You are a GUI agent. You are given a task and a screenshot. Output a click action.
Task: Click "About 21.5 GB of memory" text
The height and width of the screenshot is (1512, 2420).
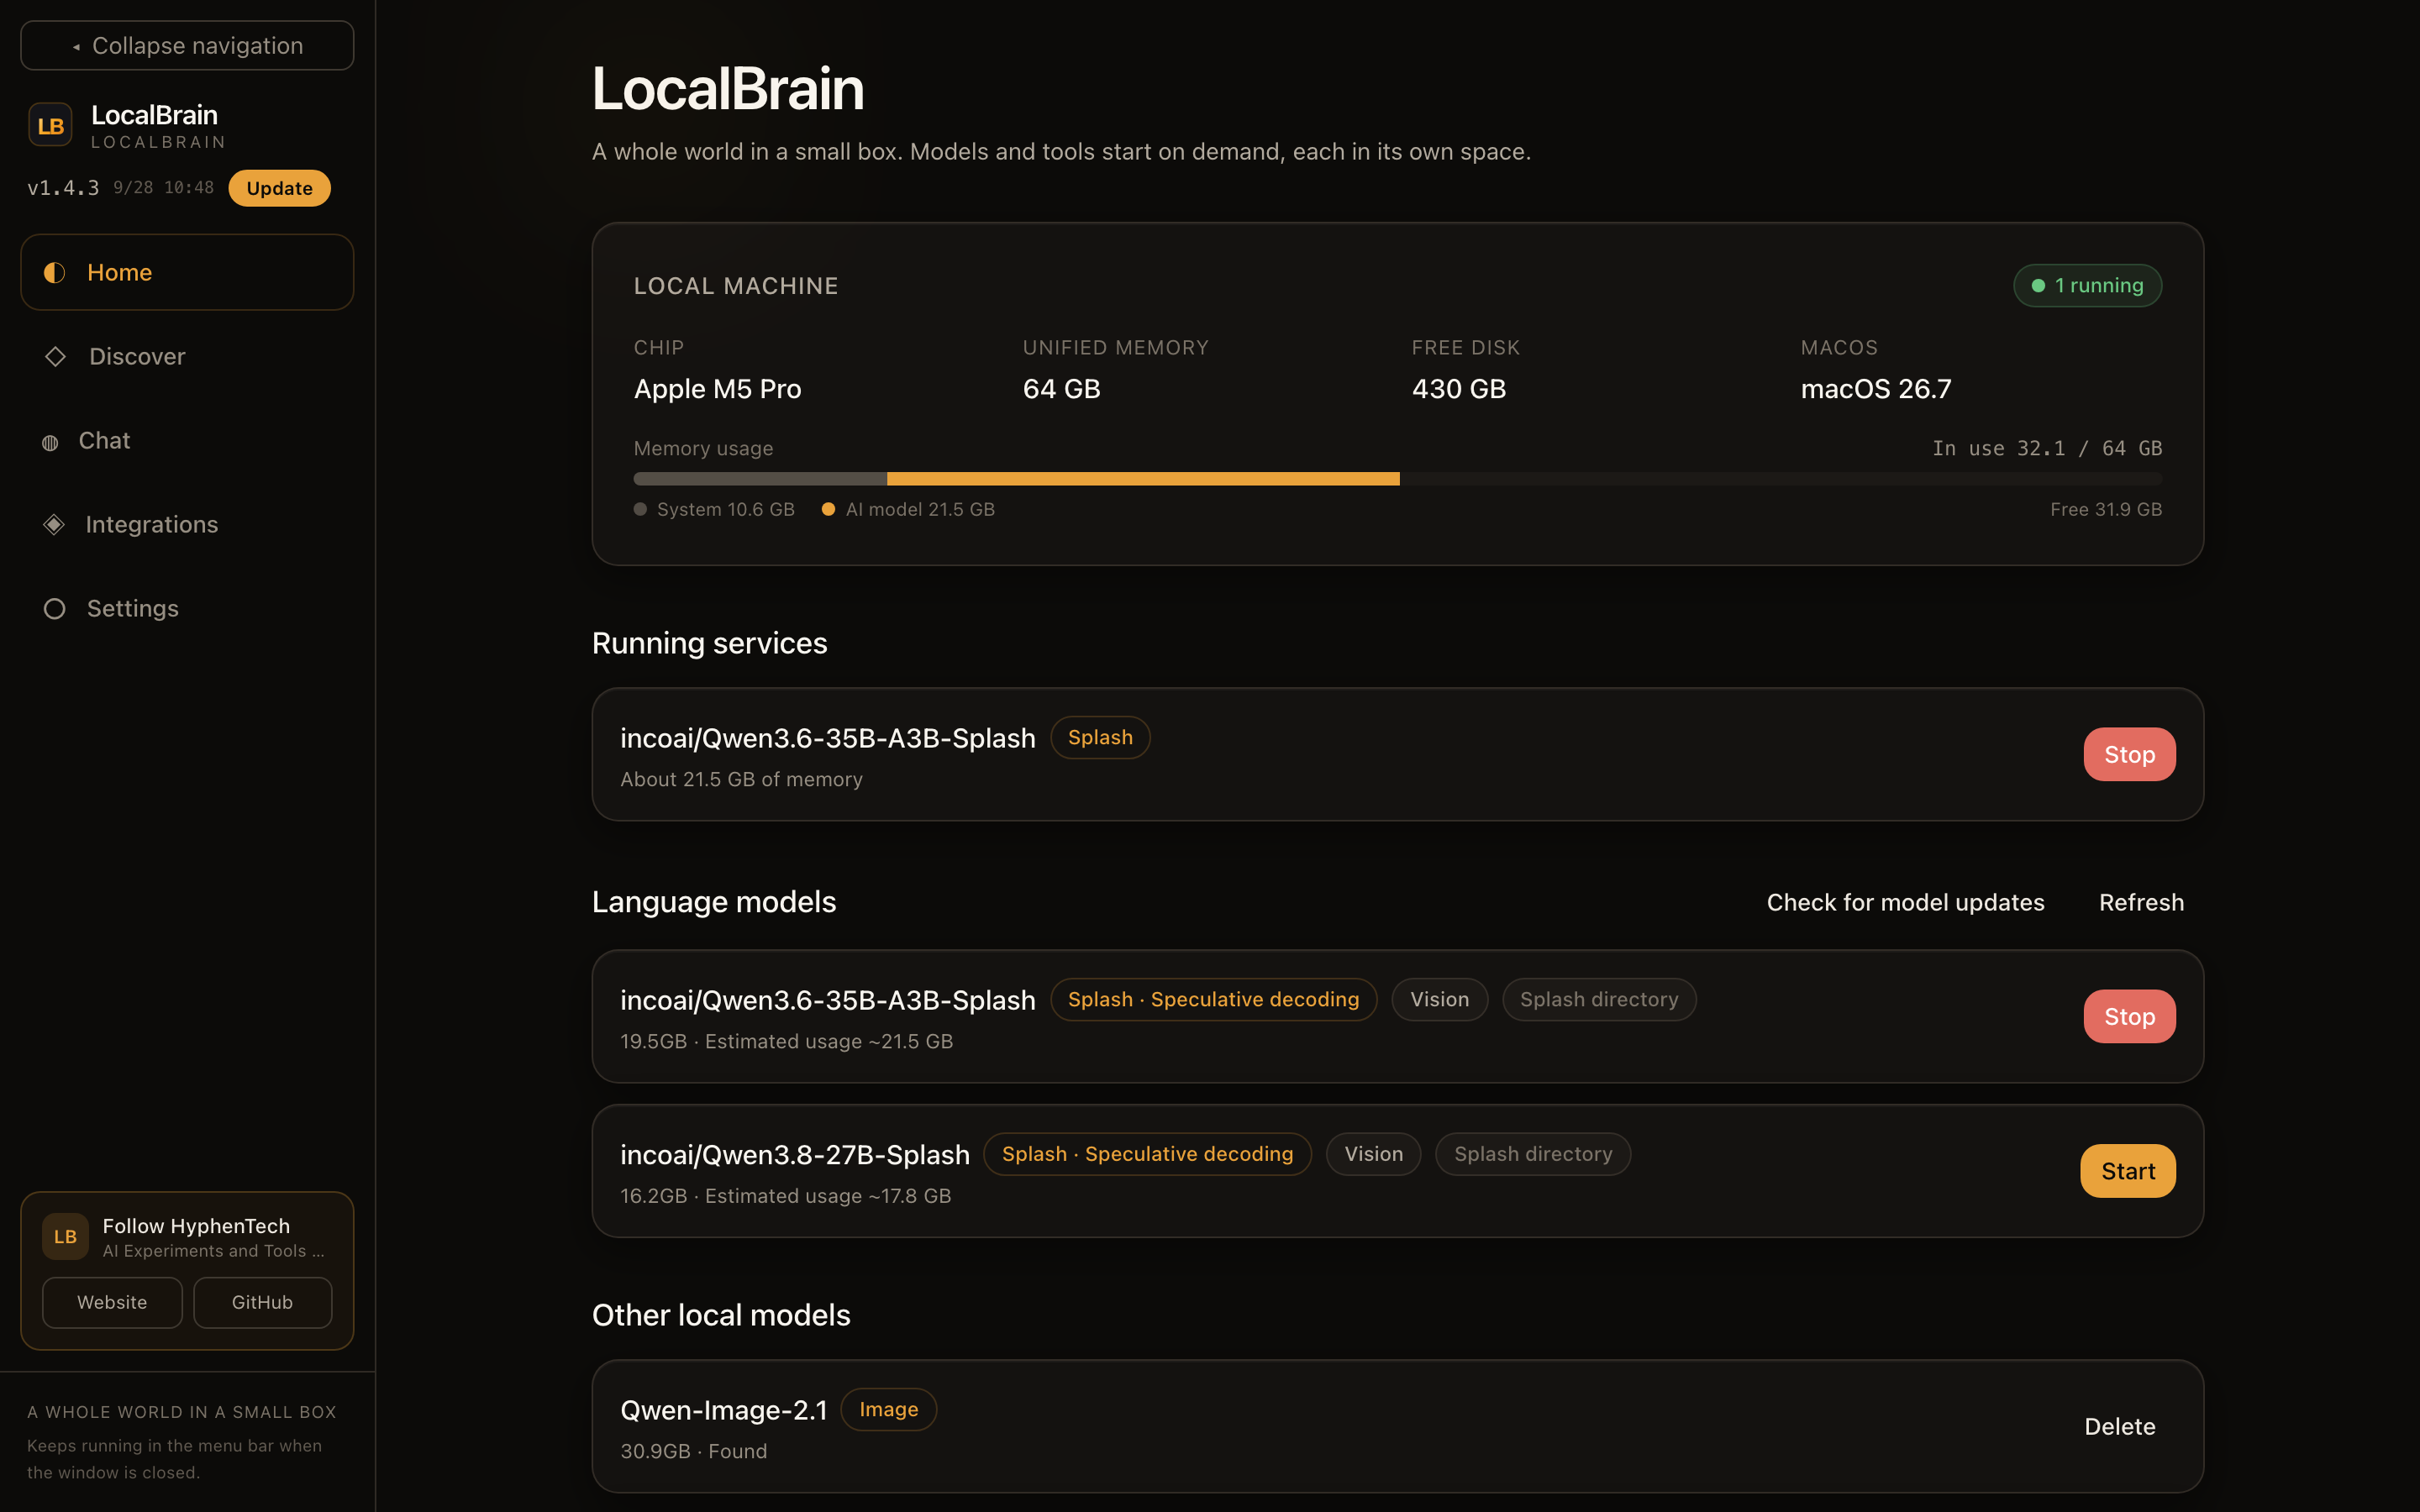coord(741,779)
